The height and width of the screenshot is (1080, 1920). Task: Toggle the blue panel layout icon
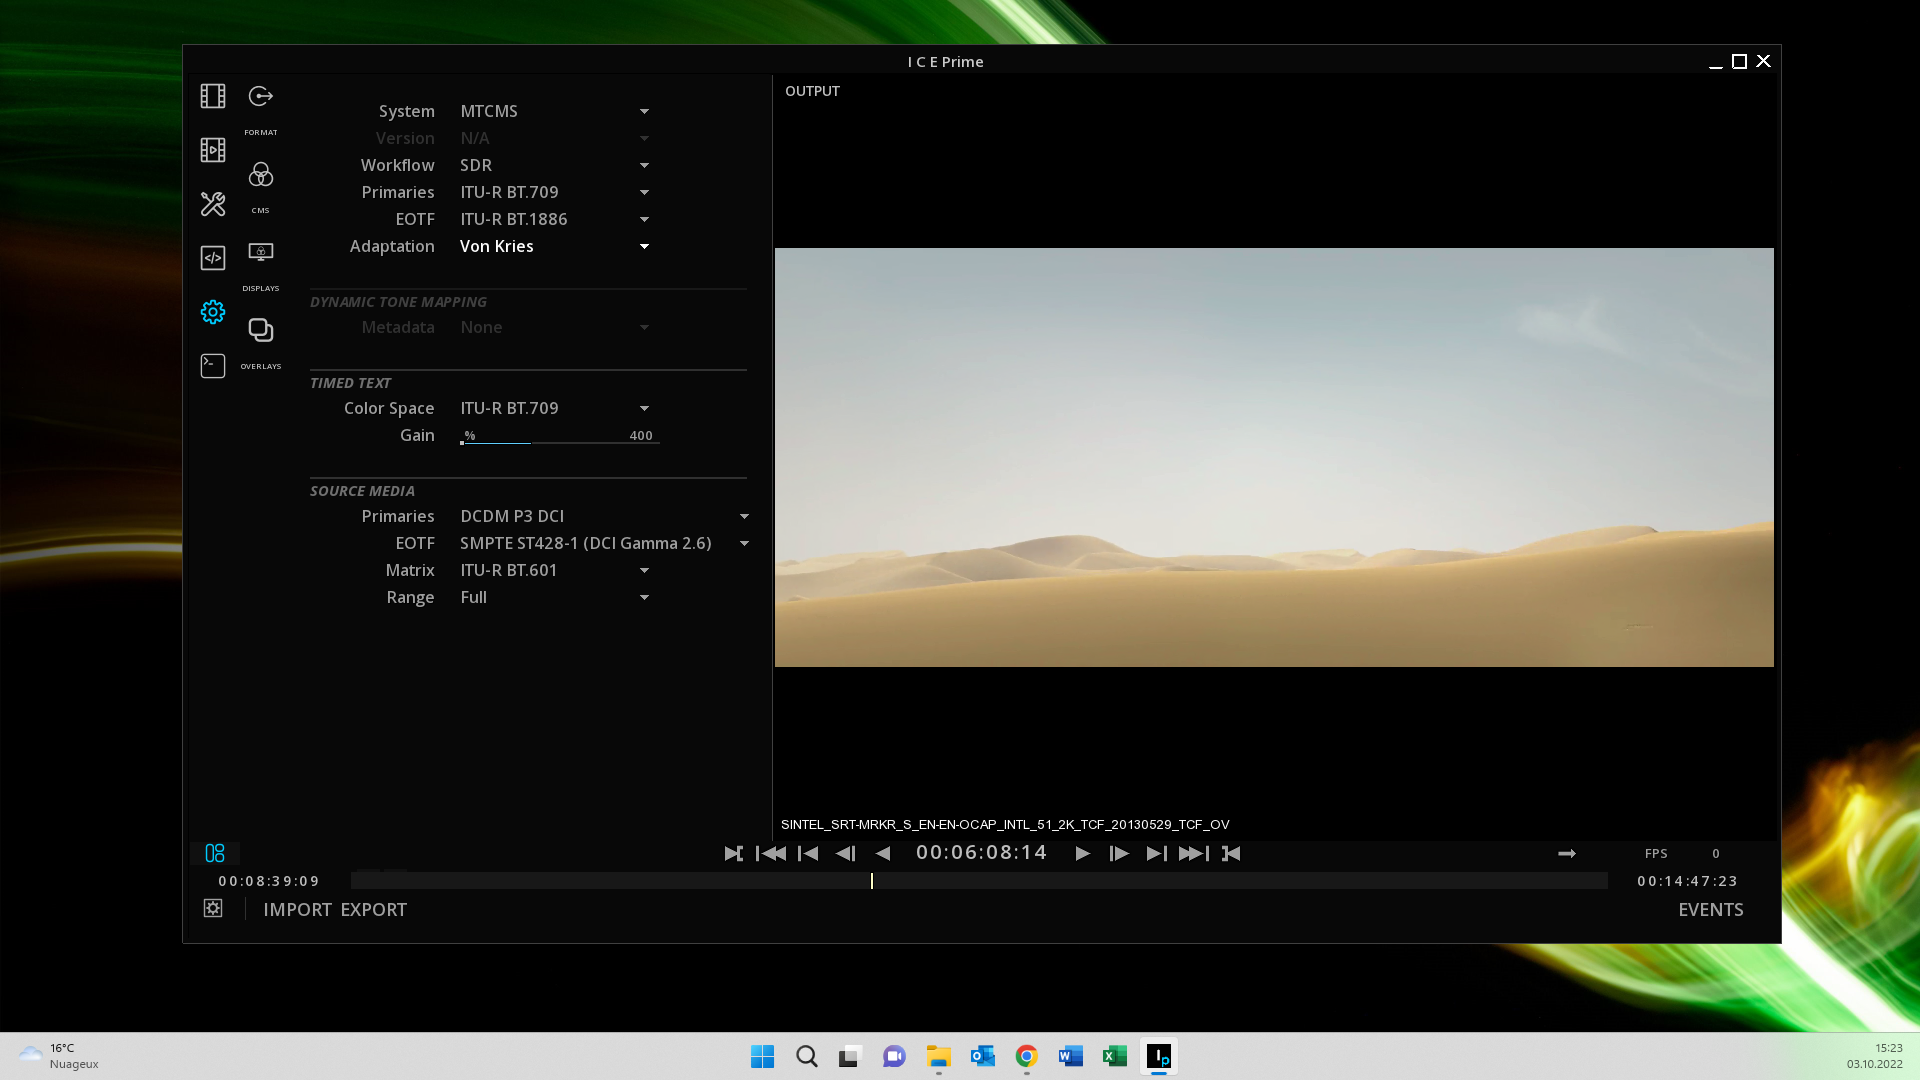(215, 853)
